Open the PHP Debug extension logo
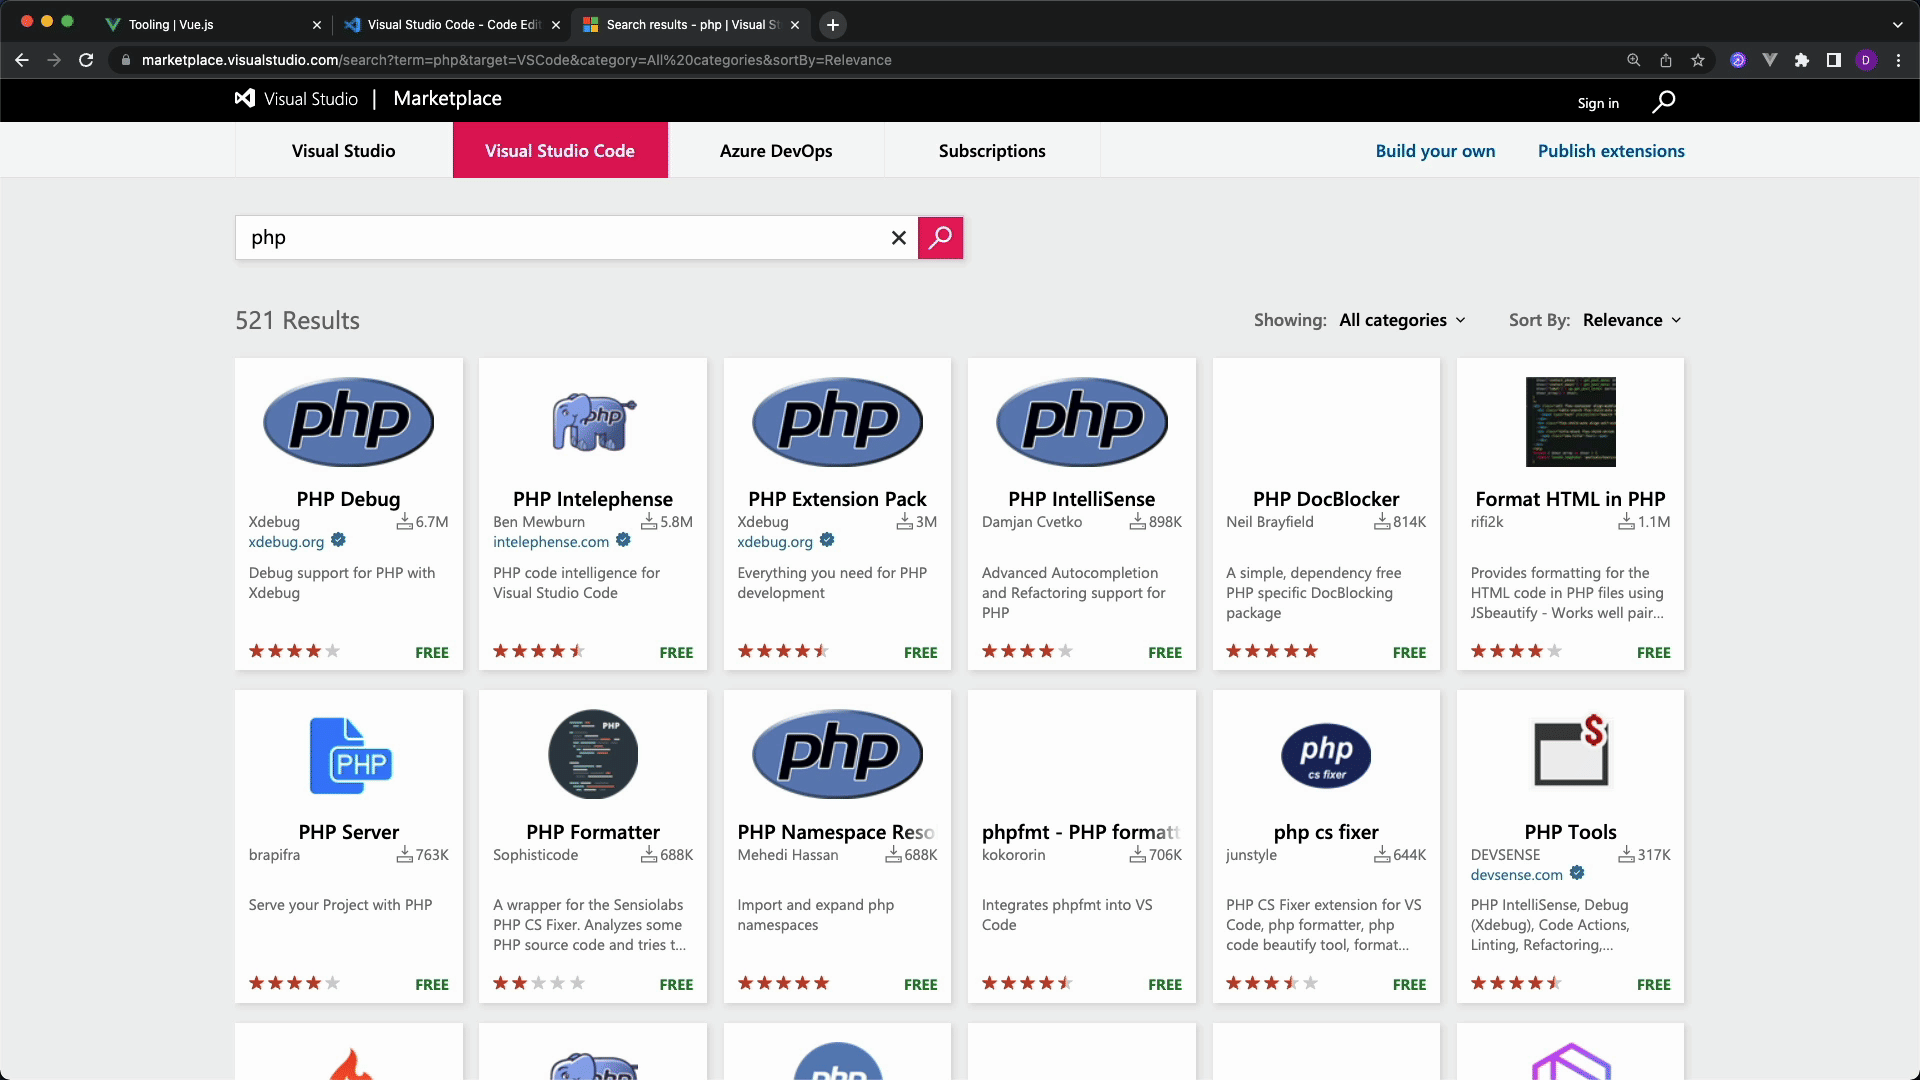 coord(348,422)
